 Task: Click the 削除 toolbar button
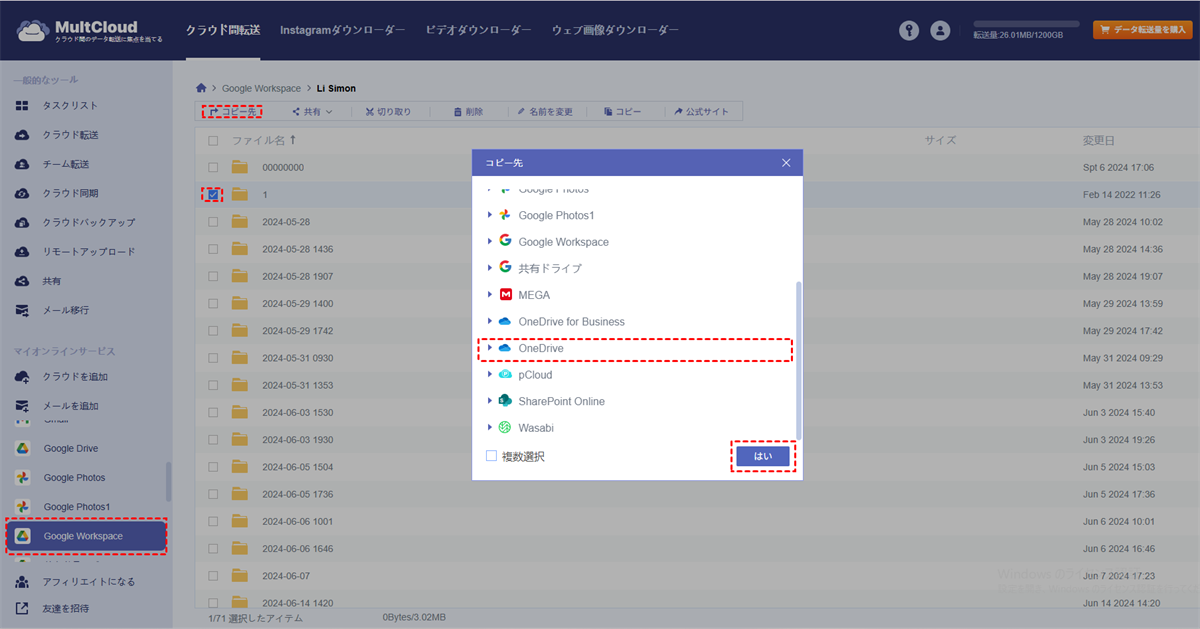468,112
